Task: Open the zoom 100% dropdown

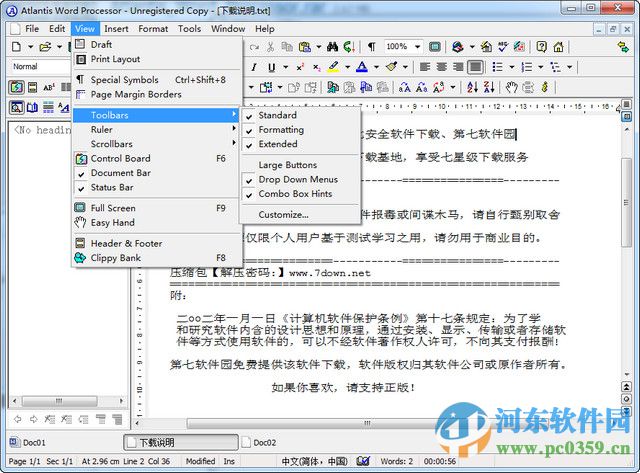Action: click(417, 47)
